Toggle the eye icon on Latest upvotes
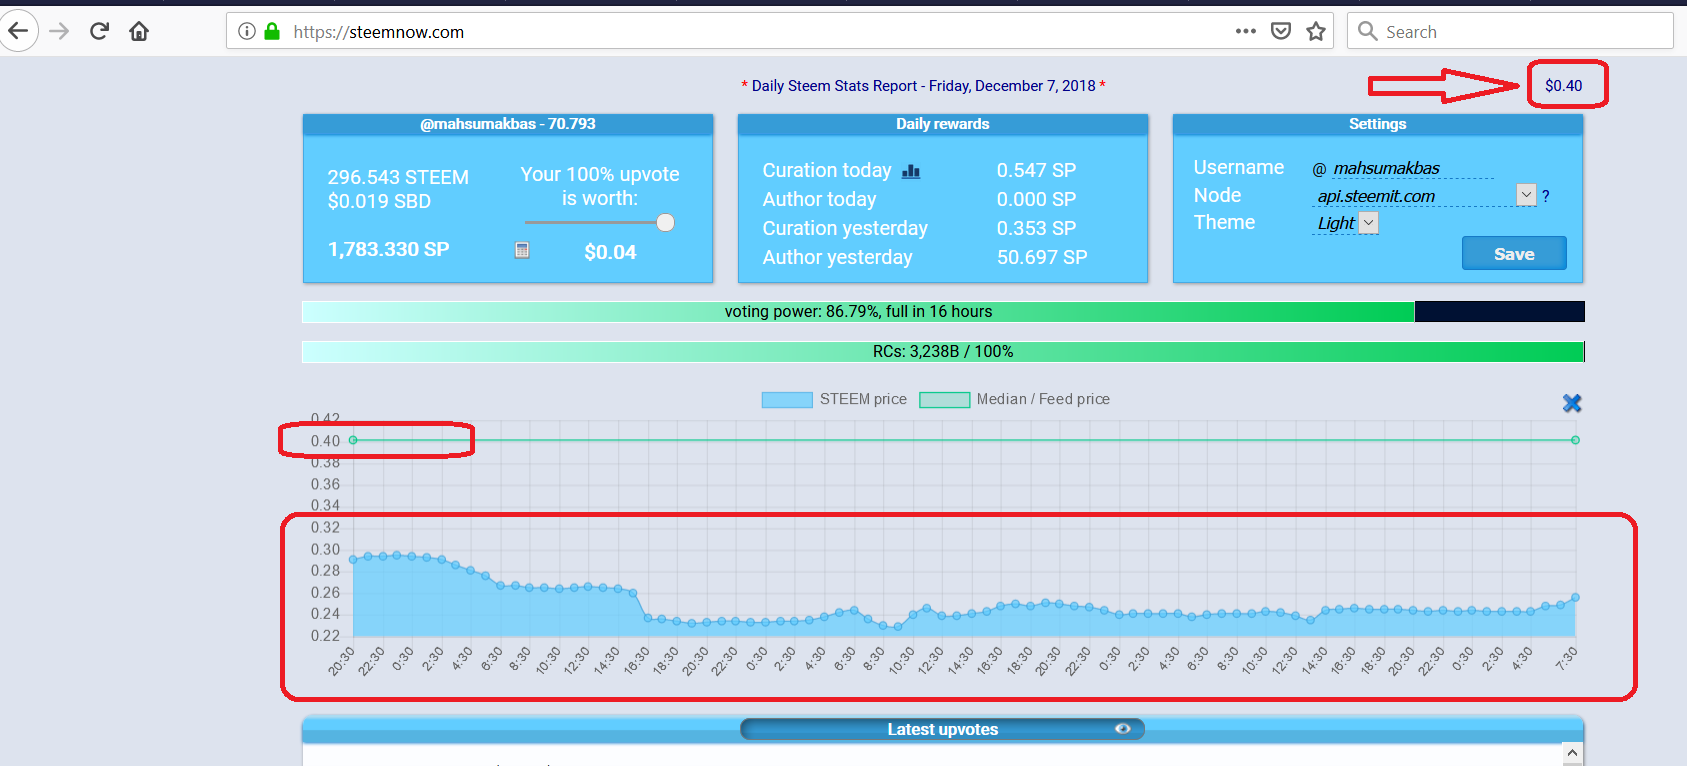 pyautogui.click(x=1123, y=729)
